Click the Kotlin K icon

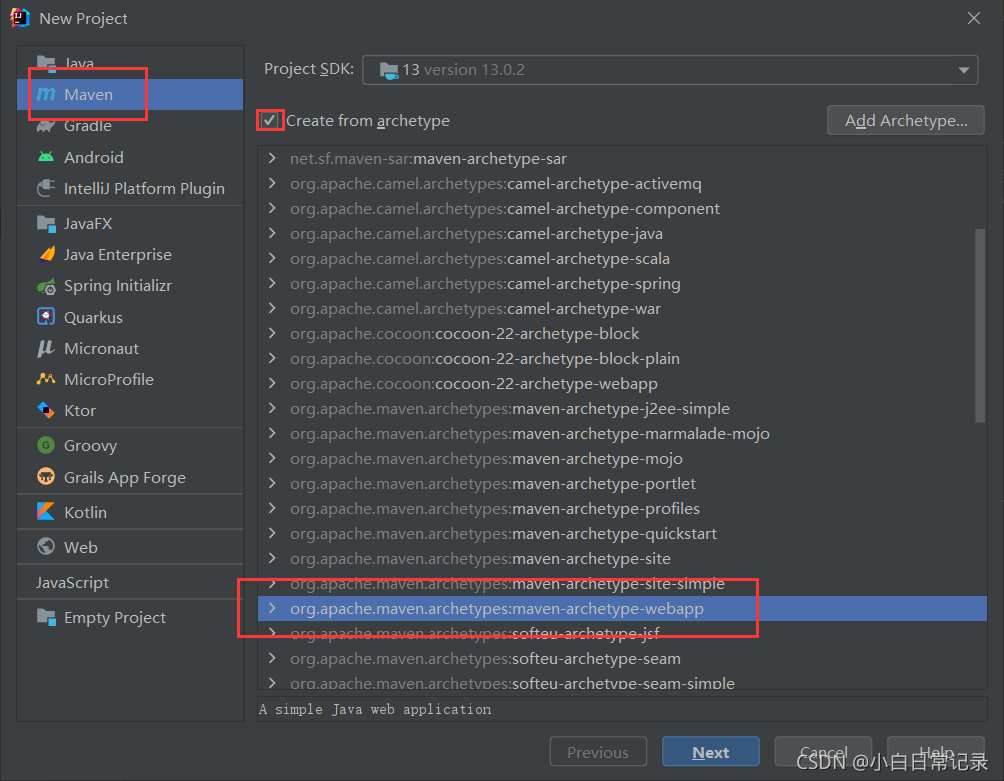pos(46,511)
